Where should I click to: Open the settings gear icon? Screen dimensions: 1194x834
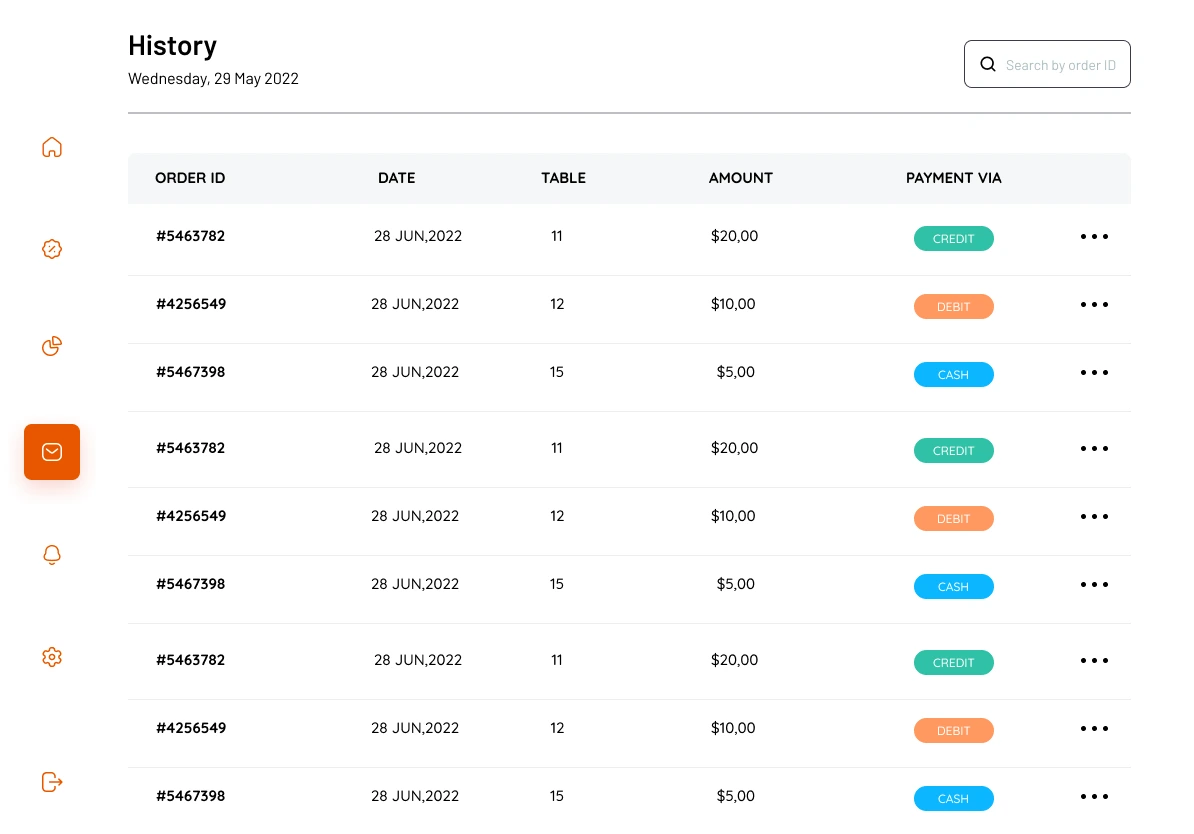coord(52,657)
